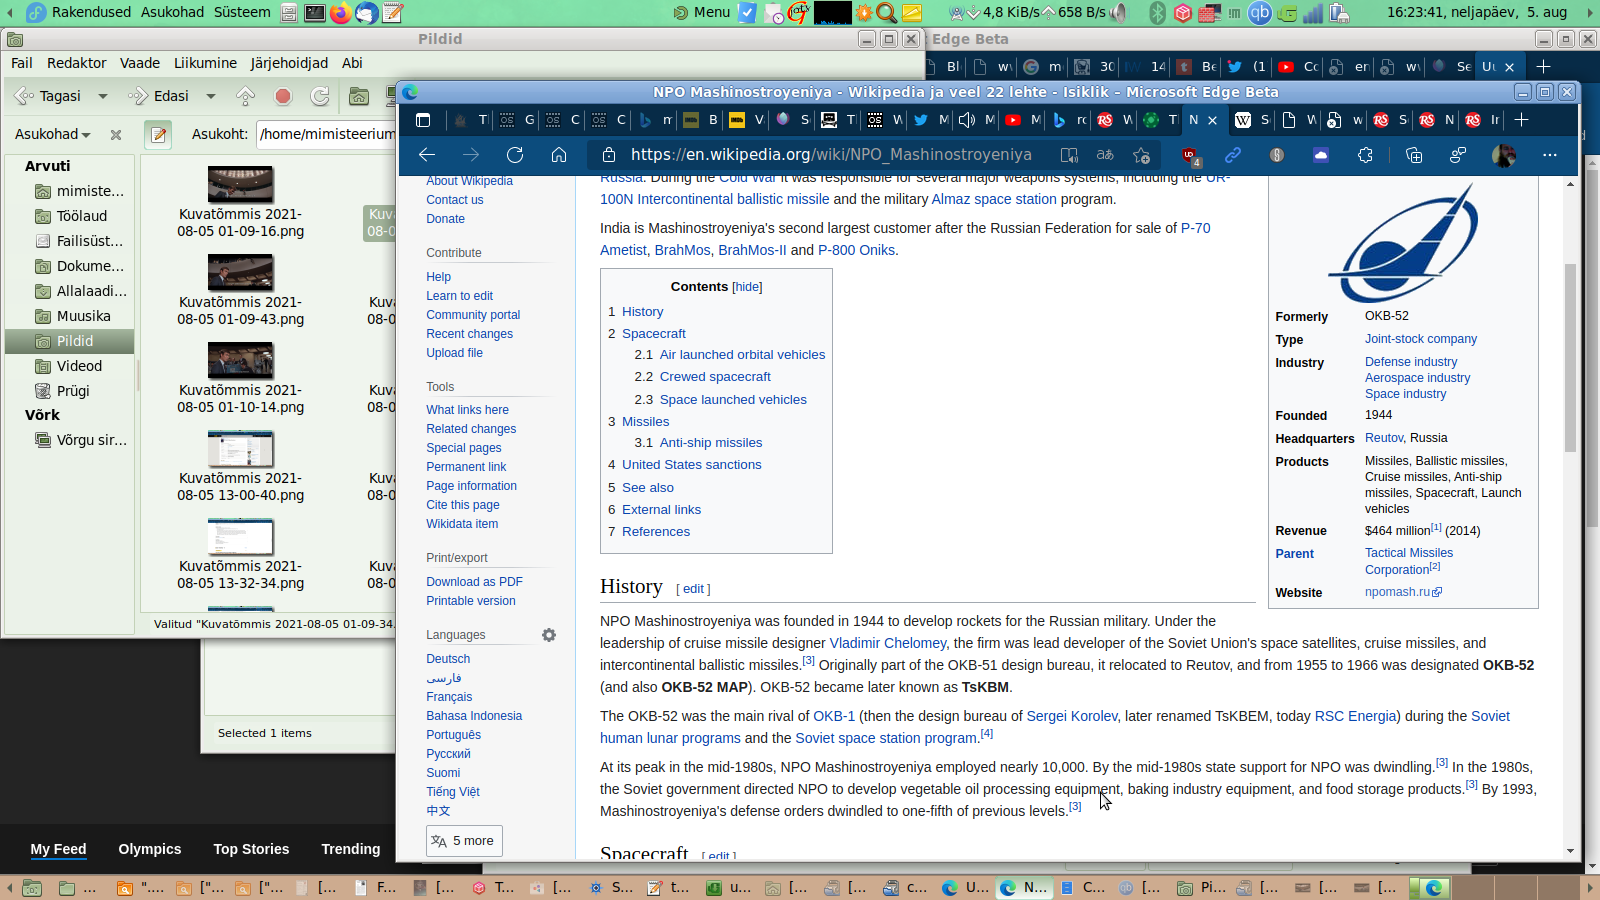This screenshot has width=1600, height=900.
Task: Click the Edge home button
Action: pyautogui.click(x=559, y=155)
